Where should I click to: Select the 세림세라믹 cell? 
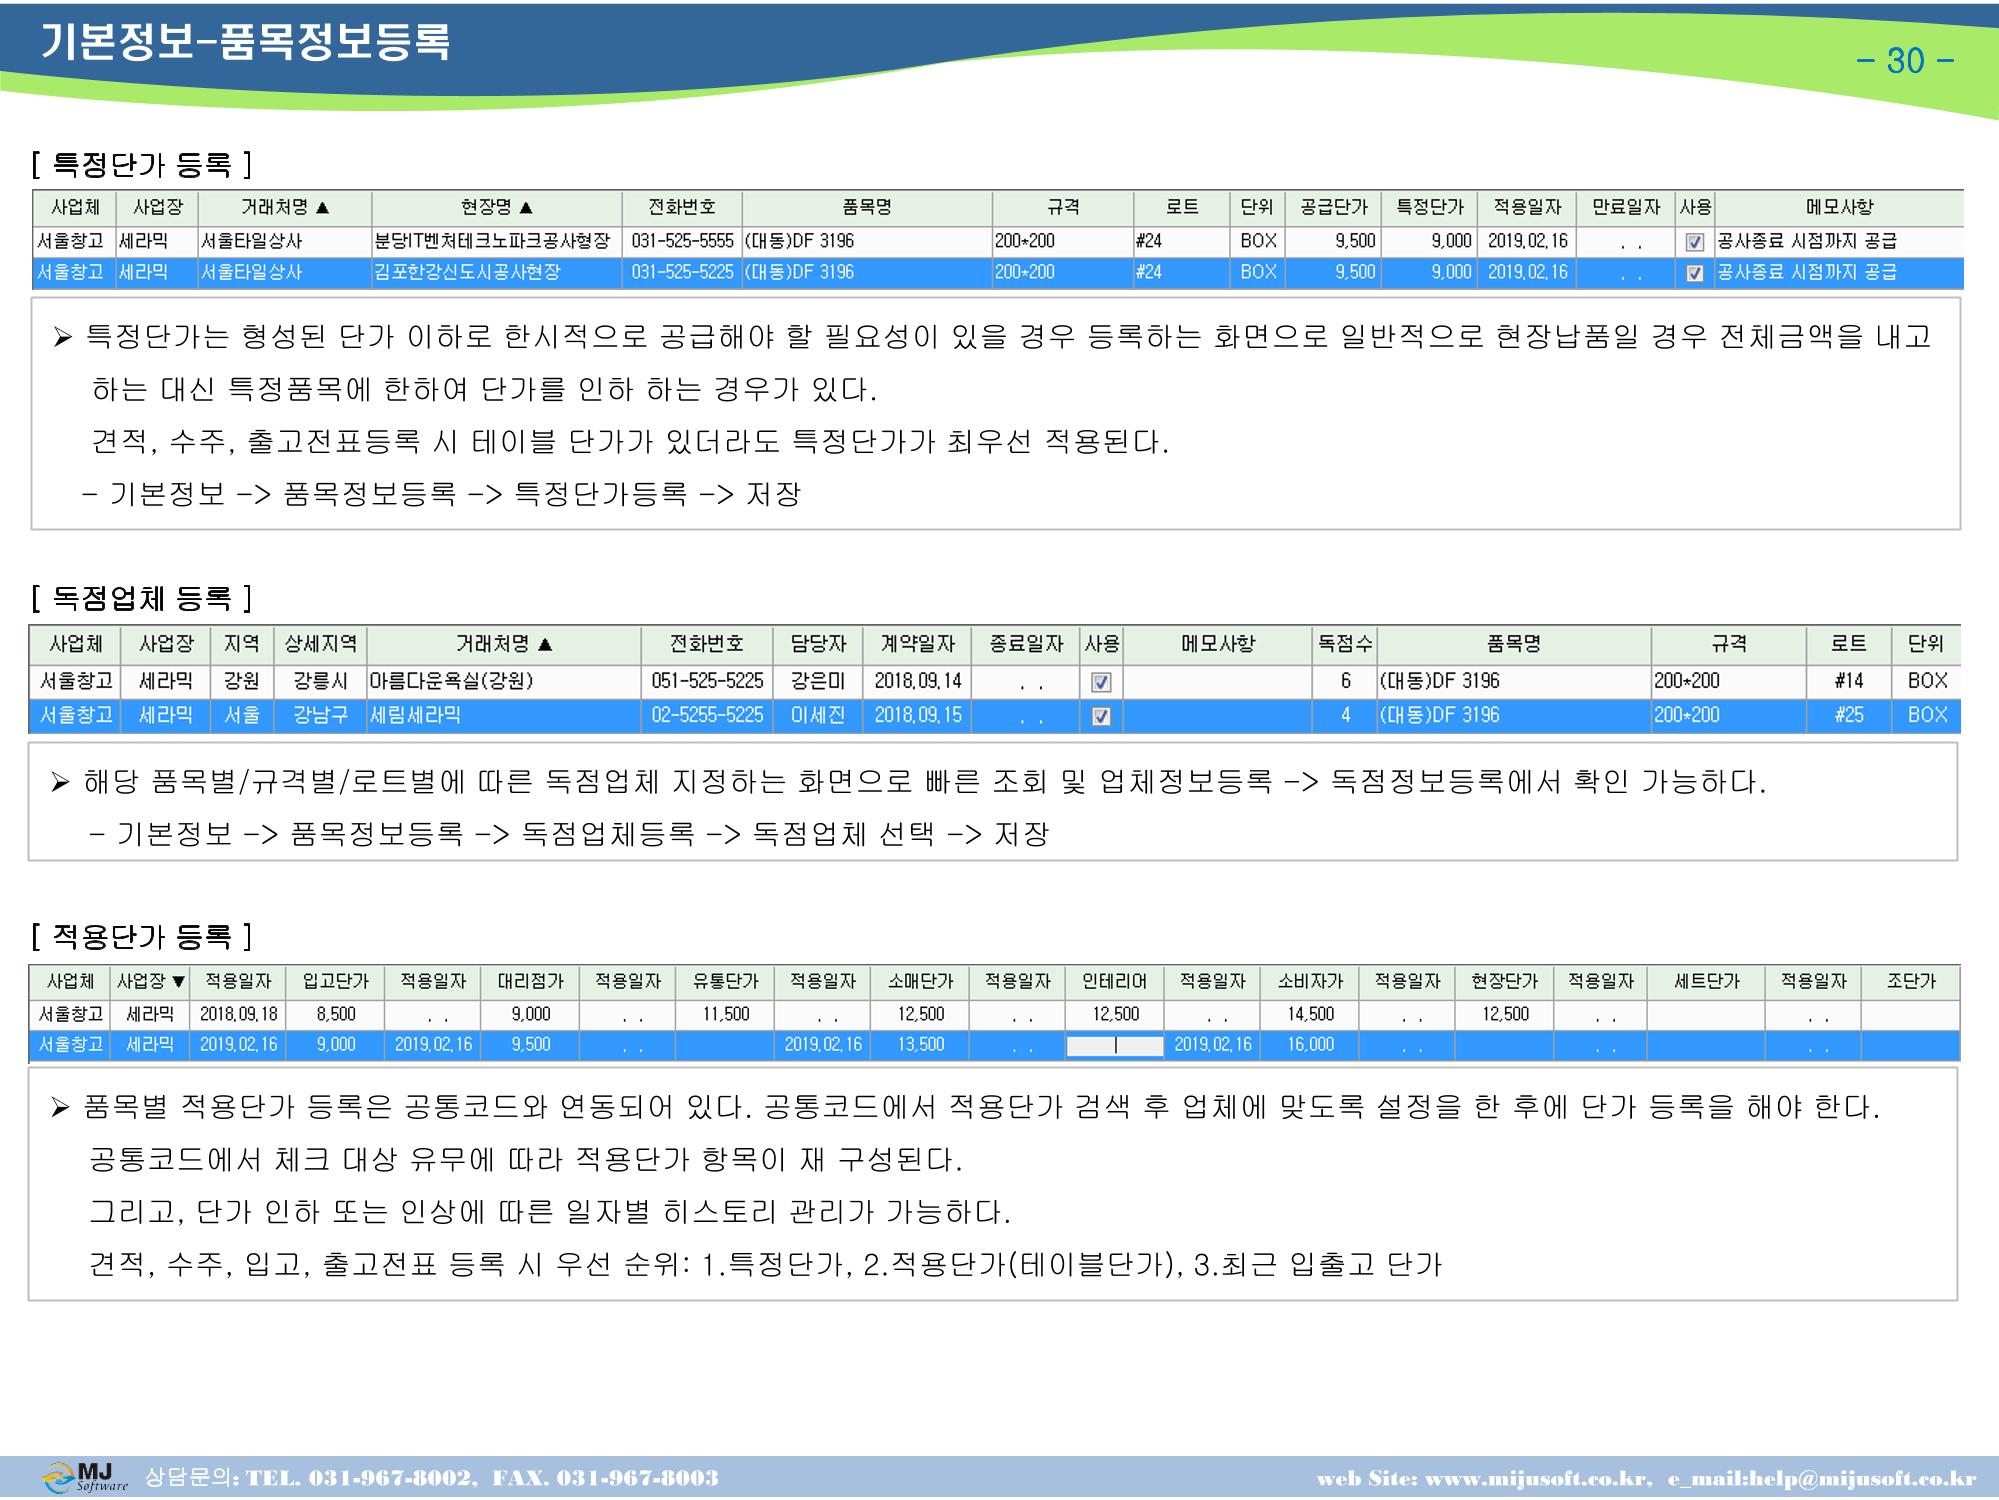(x=504, y=715)
